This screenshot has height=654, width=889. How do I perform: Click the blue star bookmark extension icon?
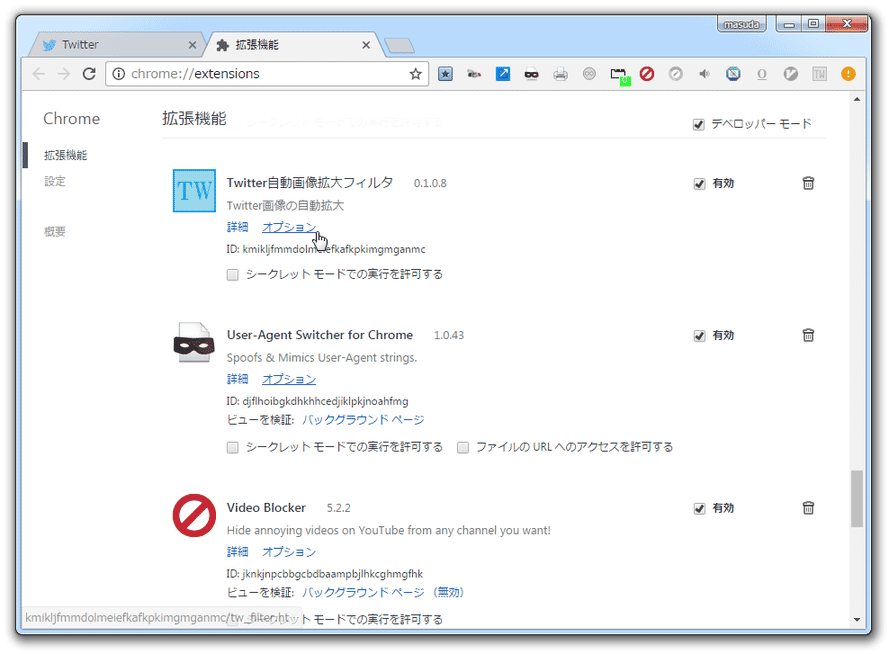tap(445, 74)
